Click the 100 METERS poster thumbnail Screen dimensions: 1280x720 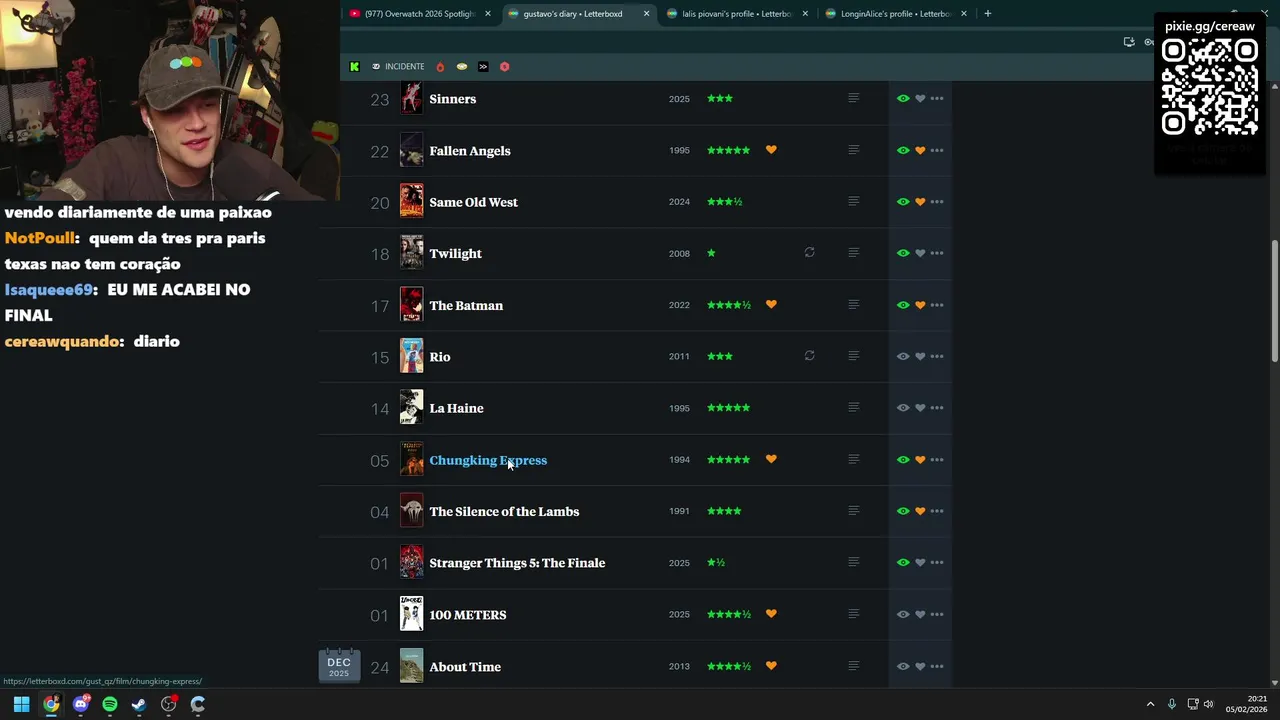pyautogui.click(x=411, y=614)
